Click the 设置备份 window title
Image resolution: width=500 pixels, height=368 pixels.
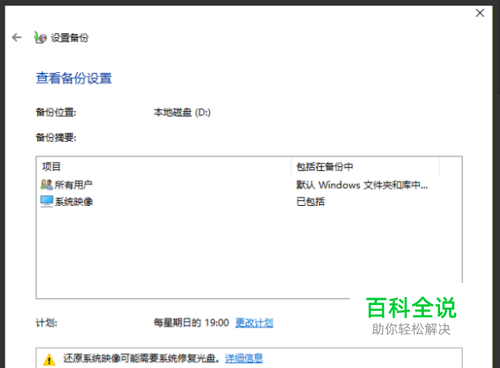coord(70,38)
